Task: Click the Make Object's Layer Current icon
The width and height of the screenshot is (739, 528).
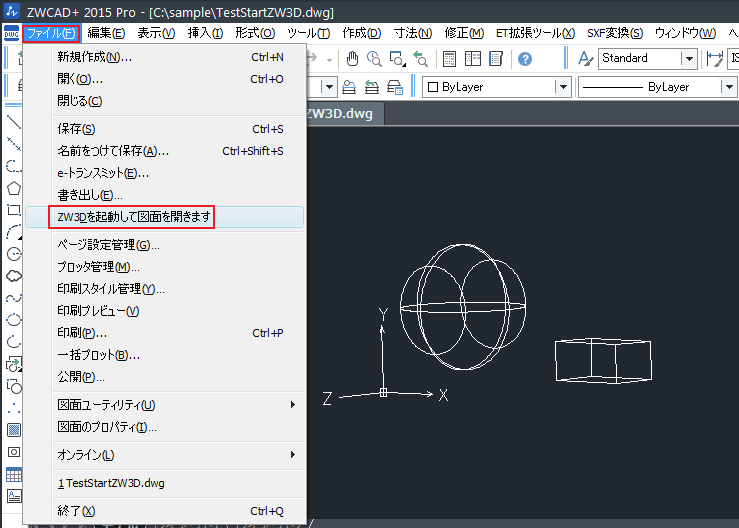Action: 349,87
